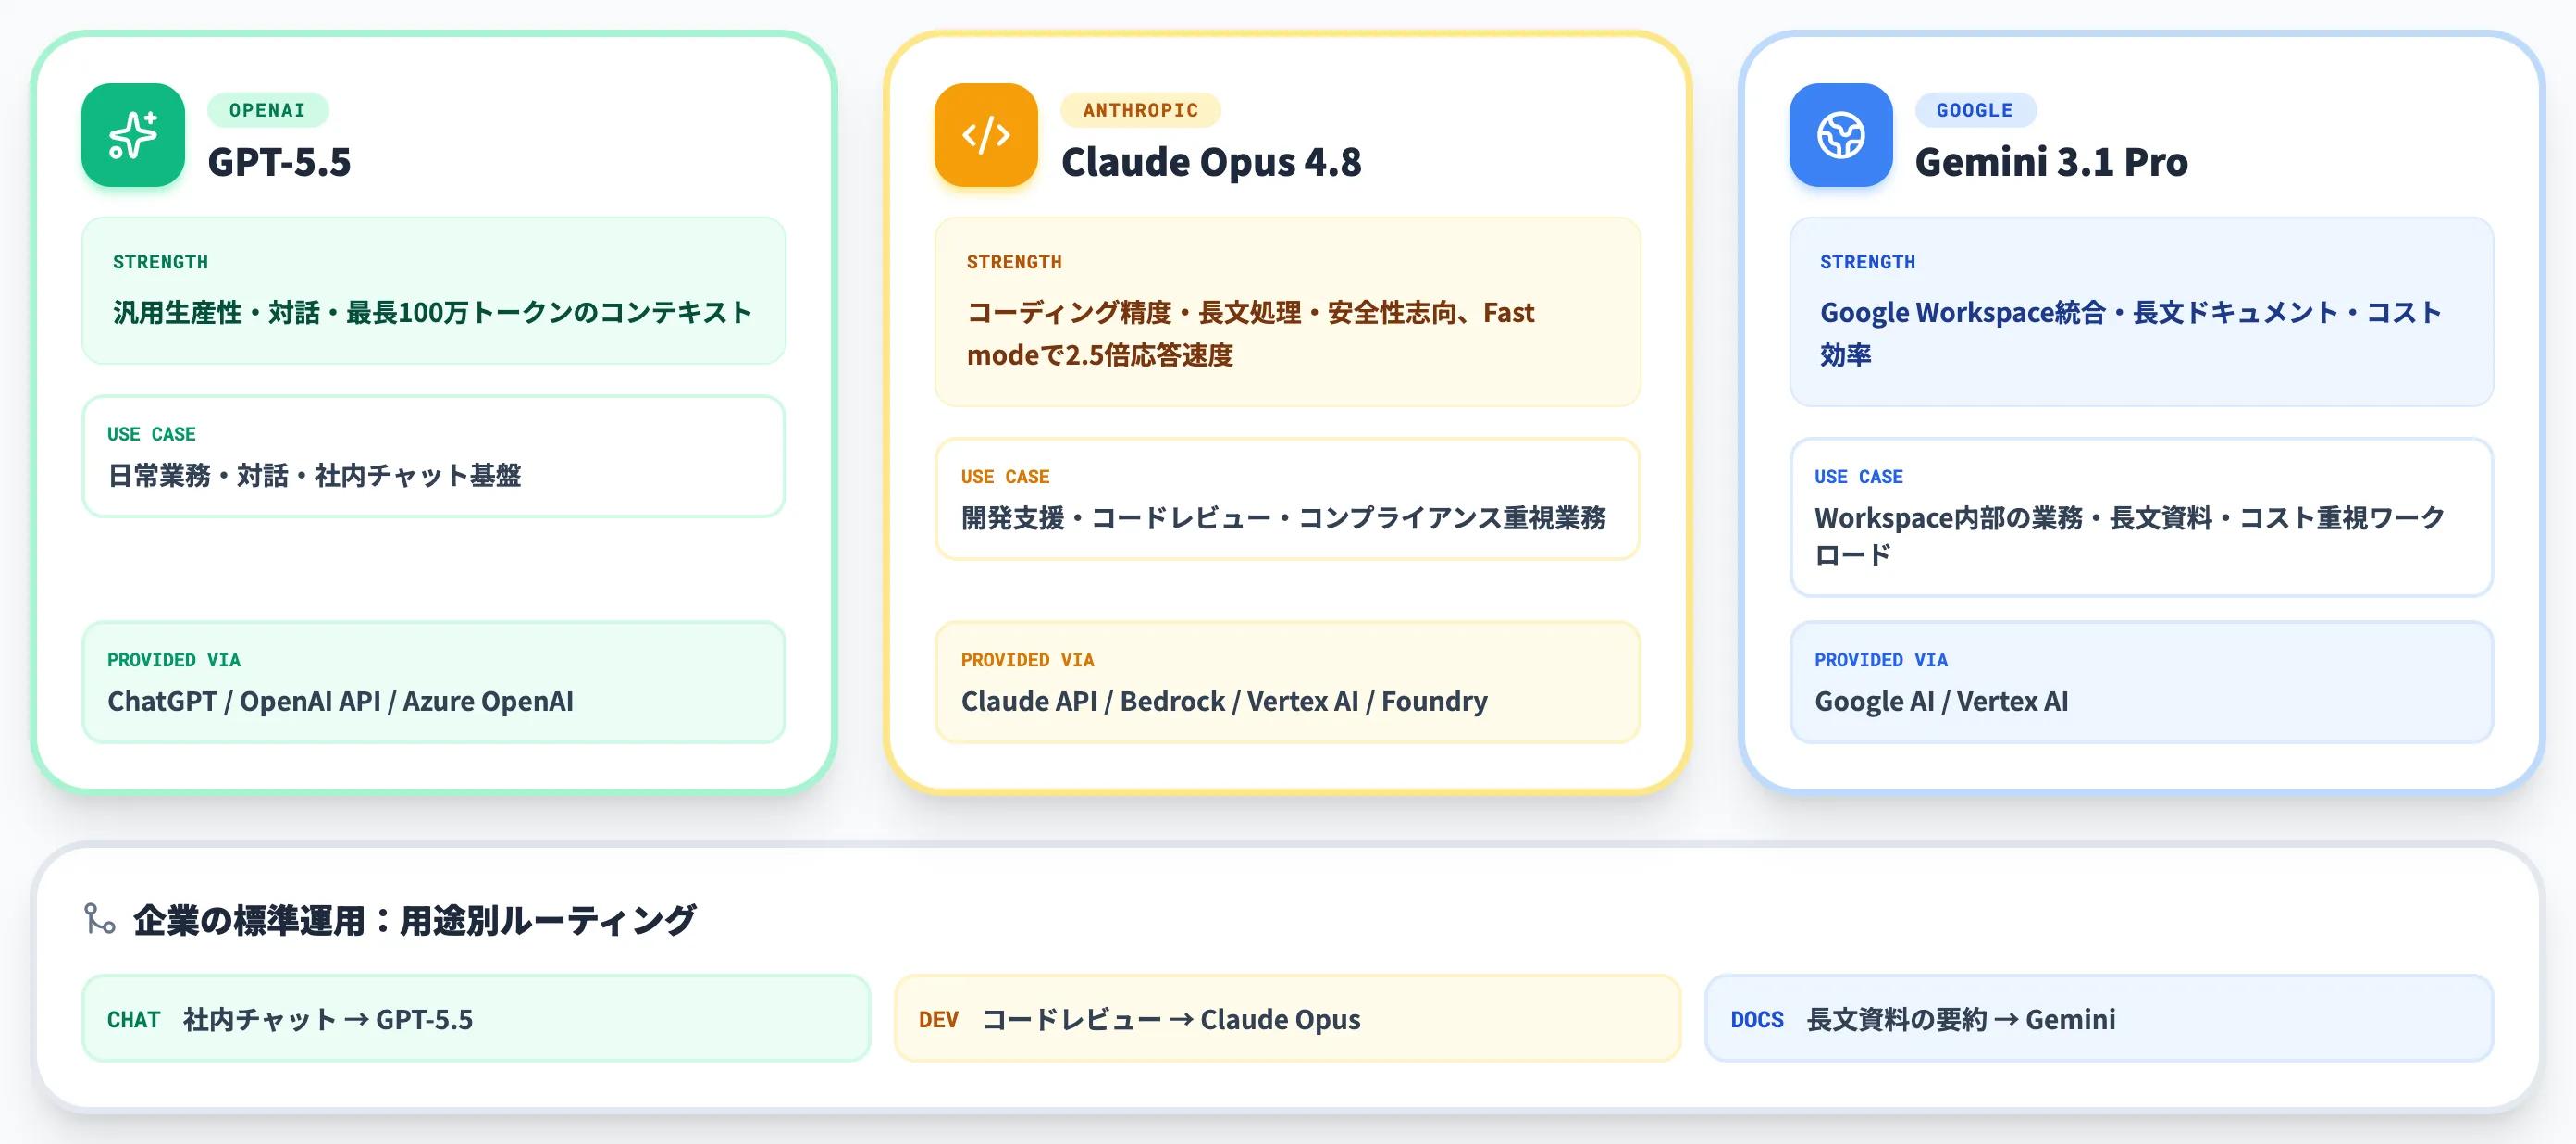Screen dimensions: 2576x1144
Task: Click the Workspace内部の業務 use case text
Action: click(x=2130, y=536)
